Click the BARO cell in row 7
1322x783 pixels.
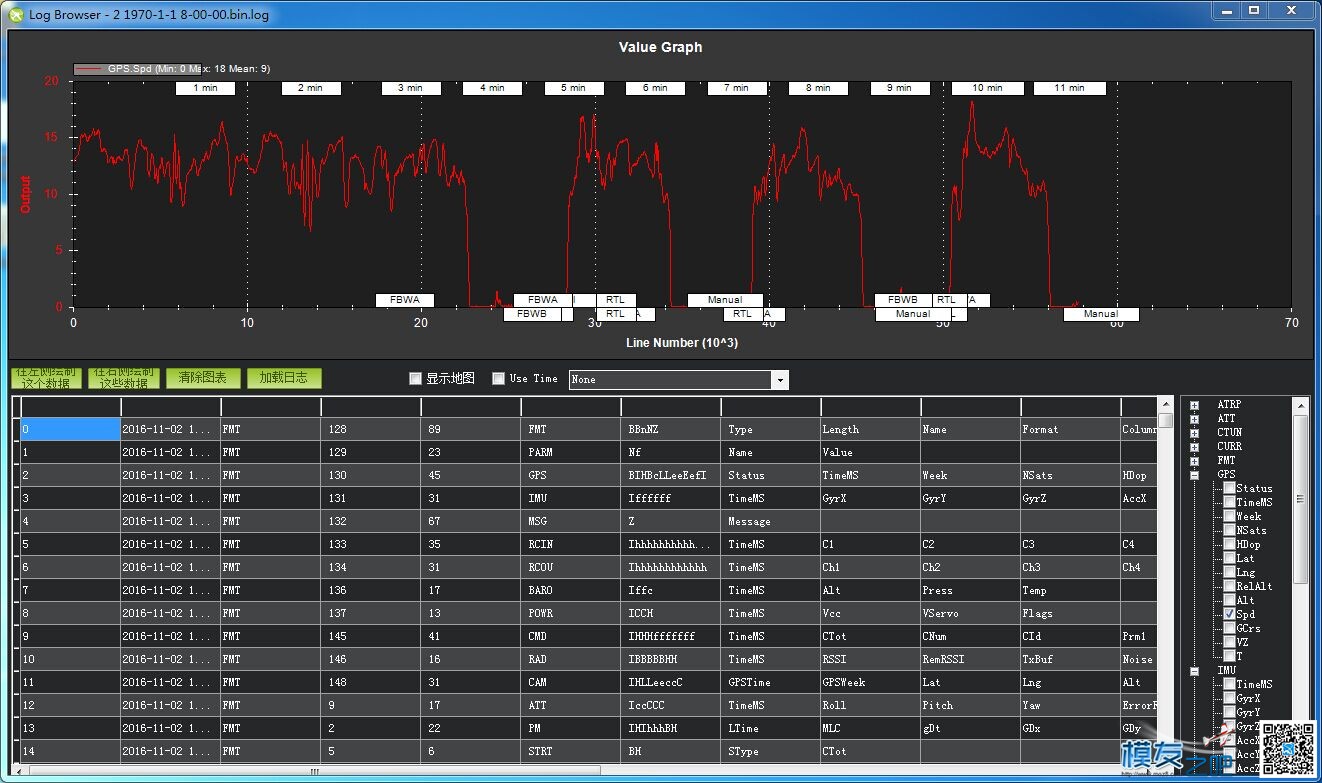[570, 590]
